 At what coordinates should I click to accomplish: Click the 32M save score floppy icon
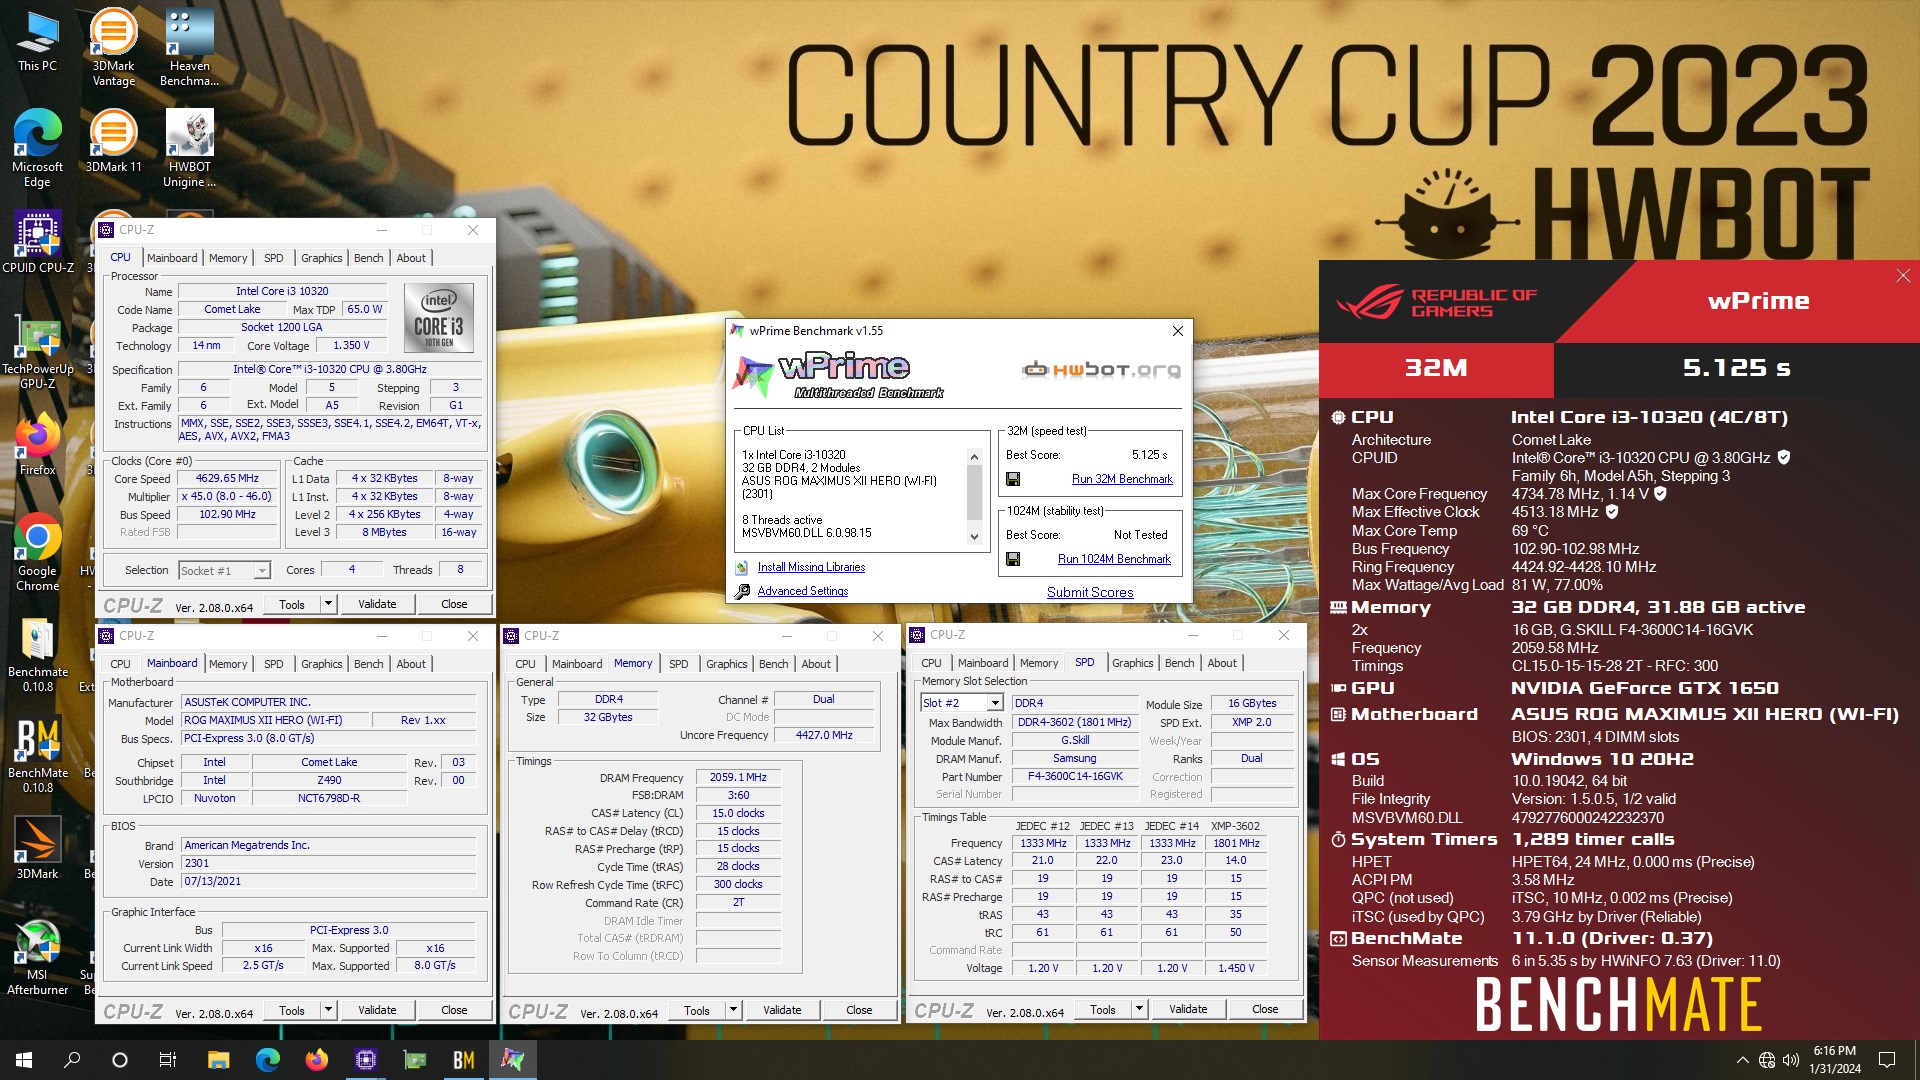[1013, 479]
